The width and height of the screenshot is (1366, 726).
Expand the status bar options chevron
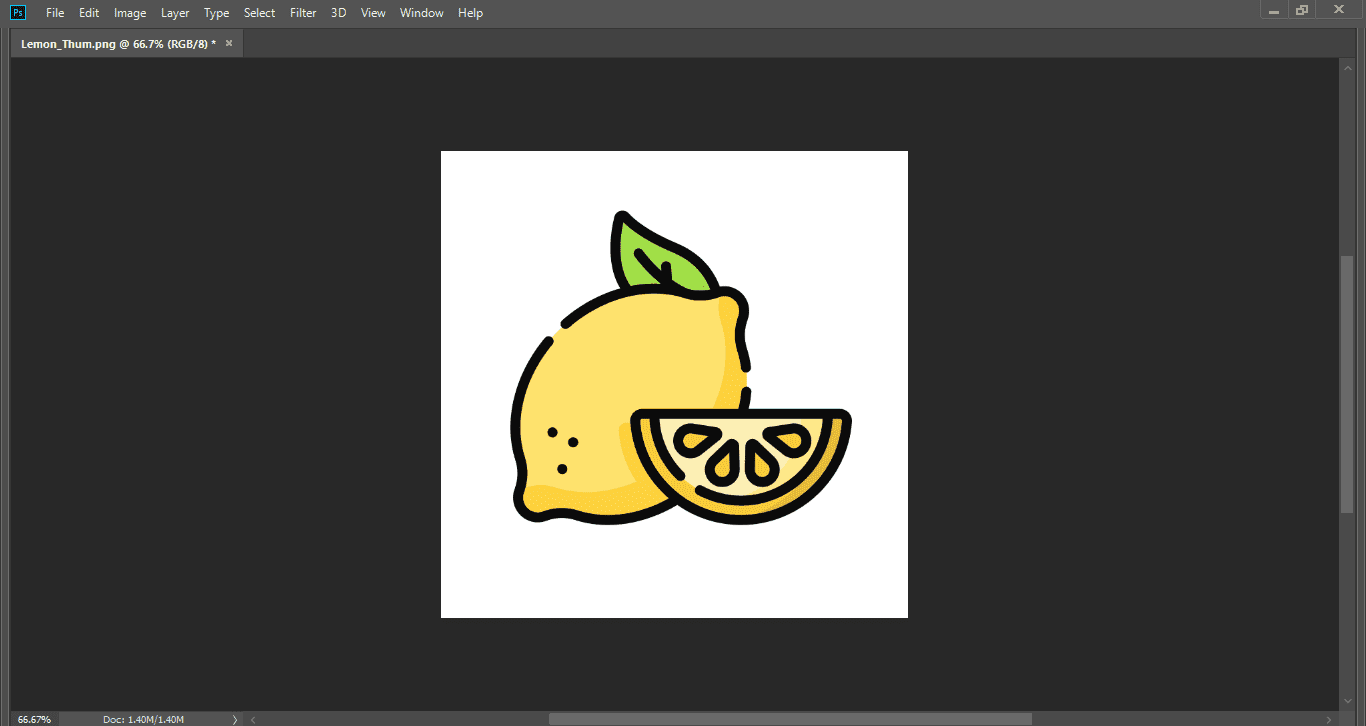[x=235, y=719]
